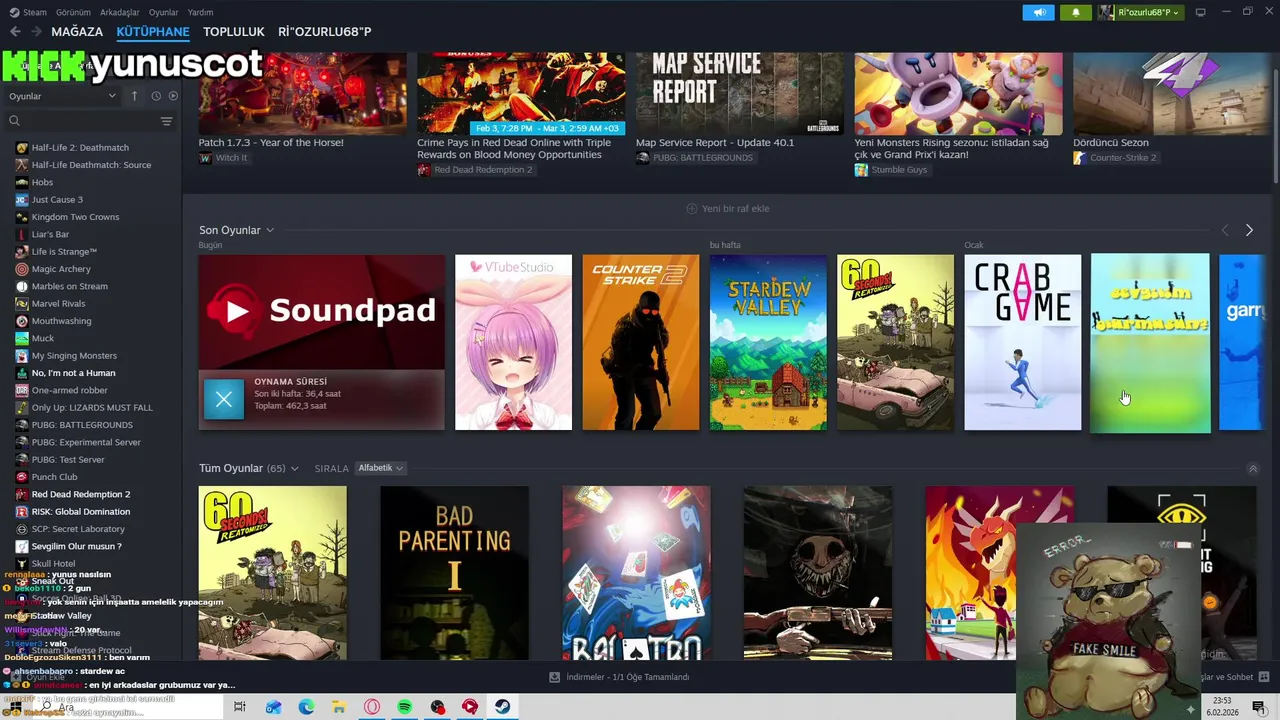The height and width of the screenshot is (720, 1280).
Task: Open the Balatro game cover
Action: pyautogui.click(x=636, y=573)
